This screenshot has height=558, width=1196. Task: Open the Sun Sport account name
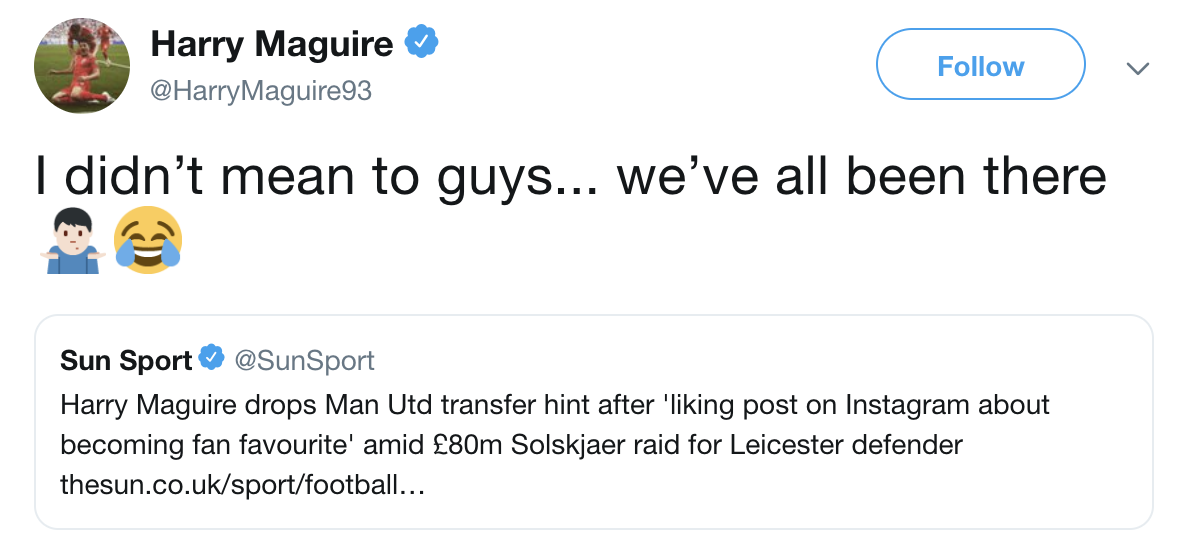click(x=126, y=360)
